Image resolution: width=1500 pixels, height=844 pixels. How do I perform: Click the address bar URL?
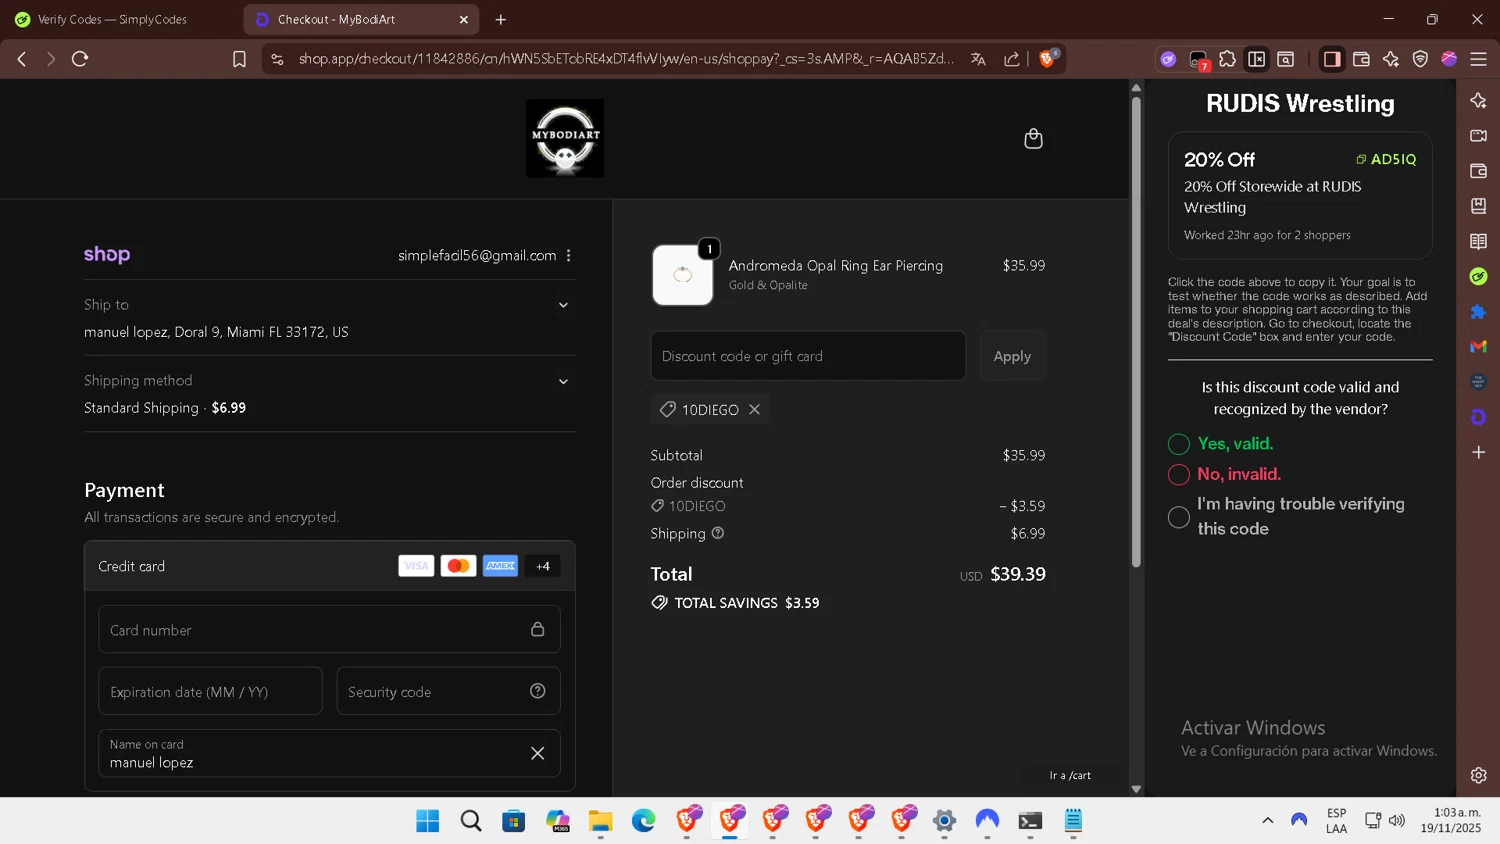pyautogui.click(x=626, y=59)
